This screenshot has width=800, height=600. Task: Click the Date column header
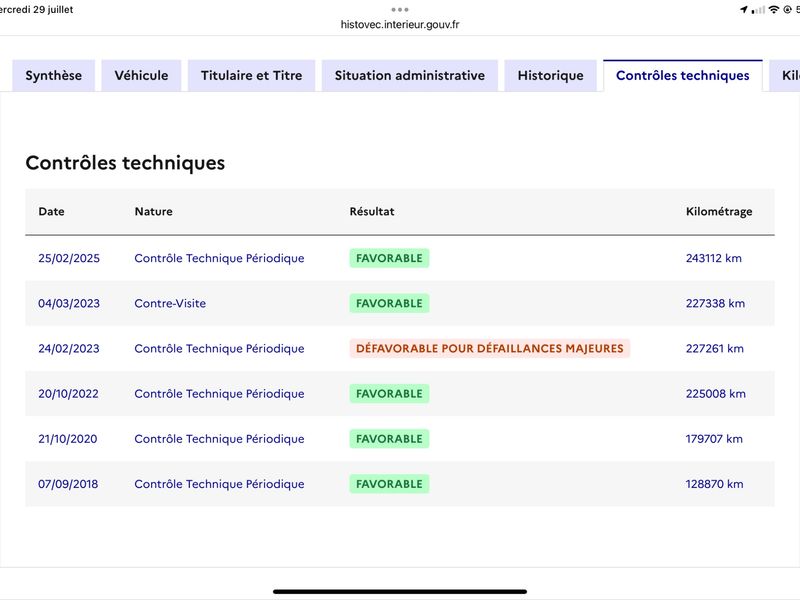click(x=52, y=211)
